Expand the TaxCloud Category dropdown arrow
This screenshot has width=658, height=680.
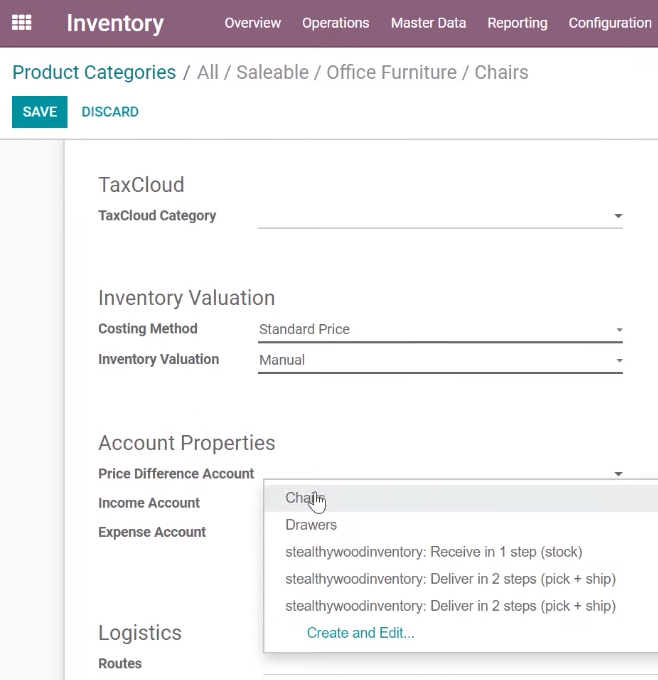tap(618, 216)
